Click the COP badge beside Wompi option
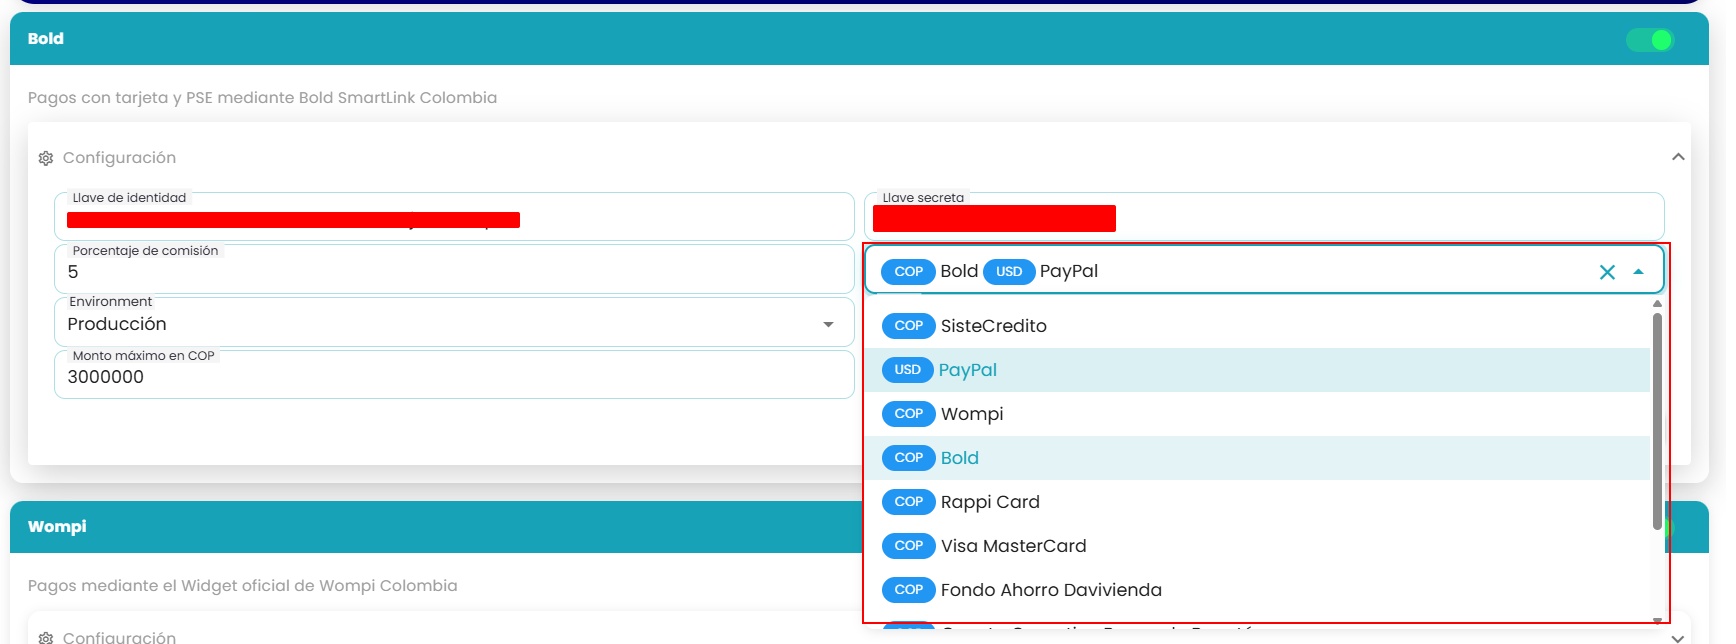This screenshot has height=644, width=1736. [908, 414]
